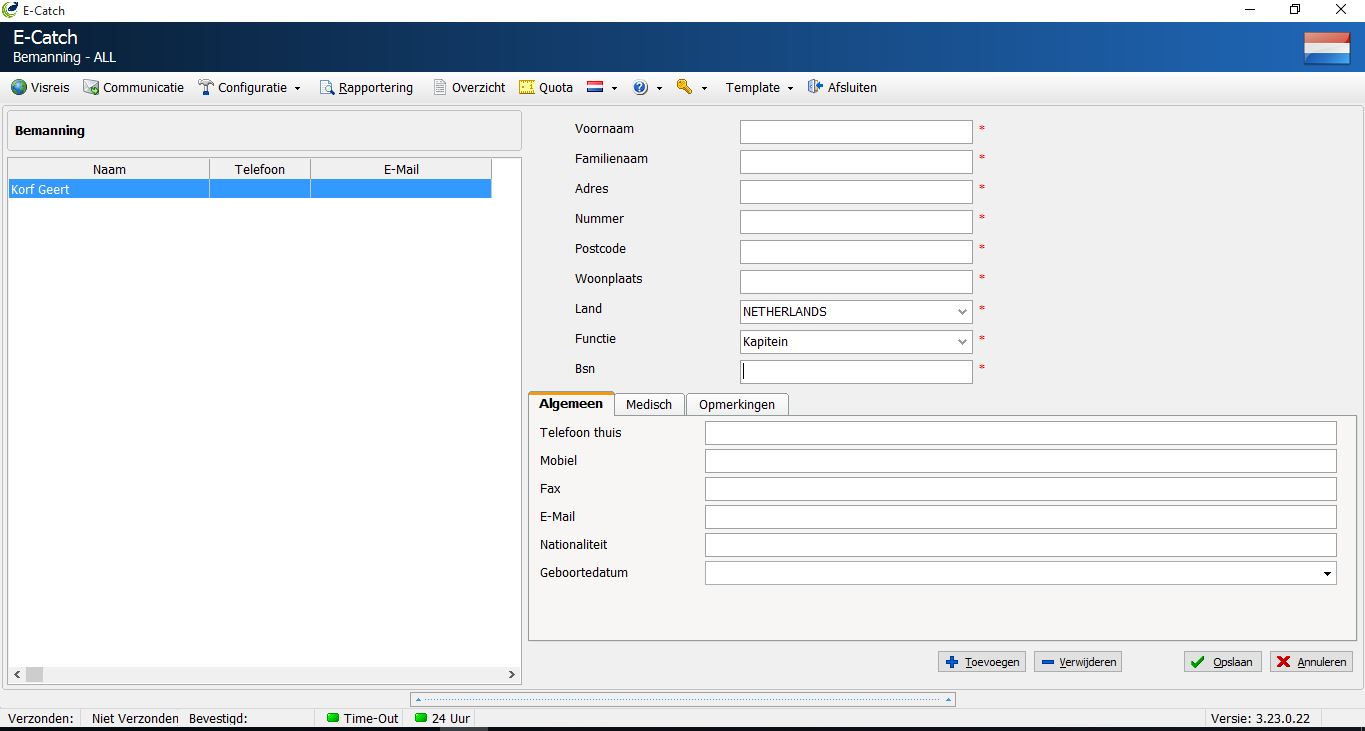Sort by the E-Mail column header
The width and height of the screenshot is (1365, 731).
pyautogui.click(x=401, y=169)
